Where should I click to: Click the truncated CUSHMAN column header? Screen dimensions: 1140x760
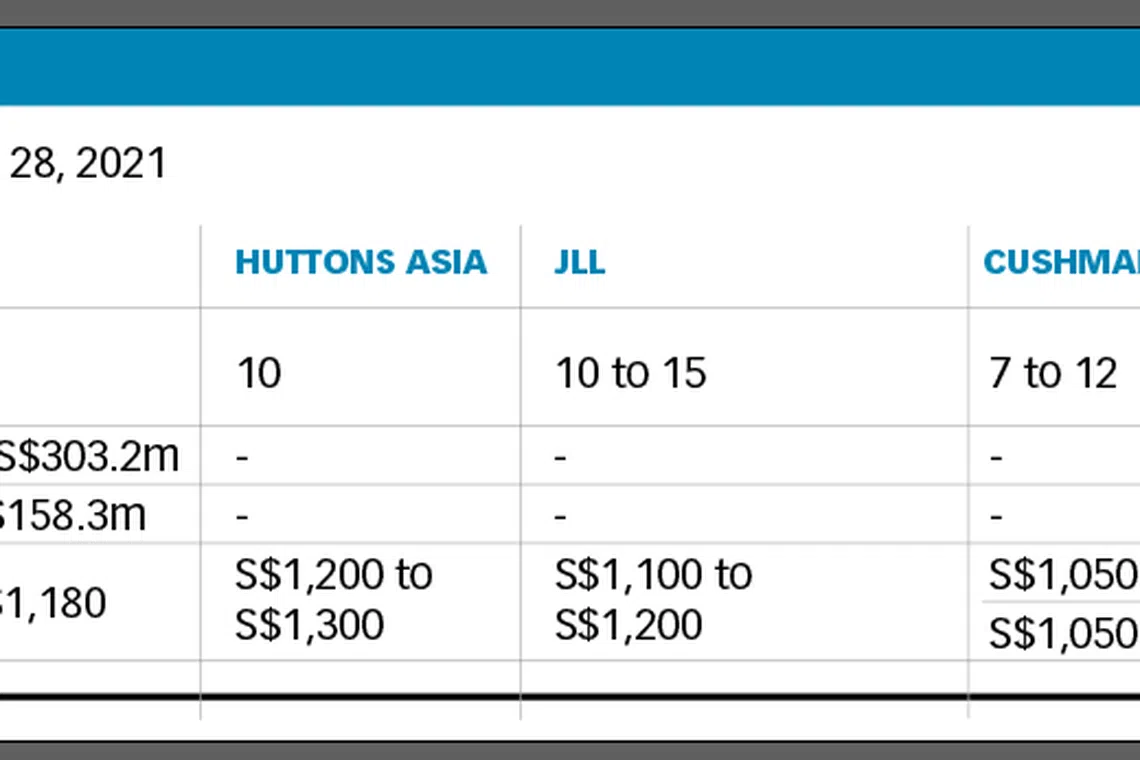point(1061,262)
